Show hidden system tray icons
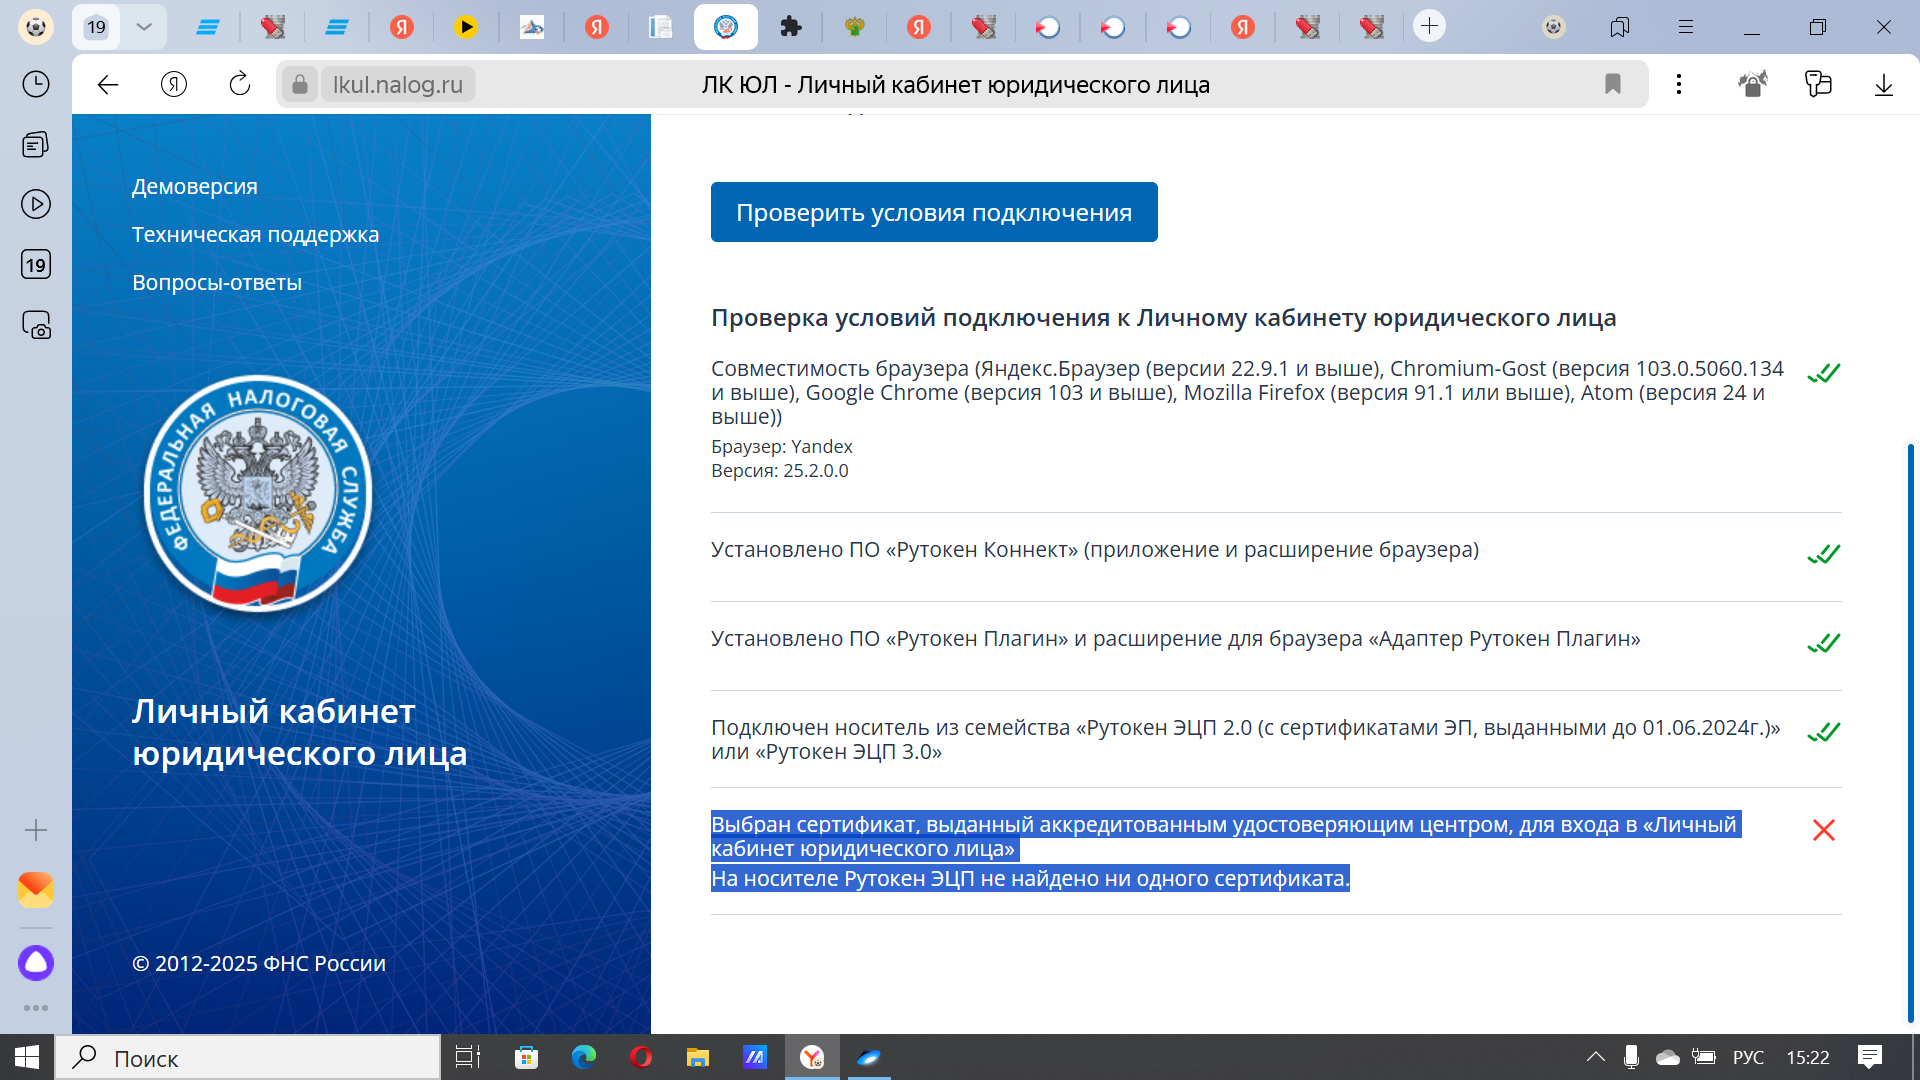 [x=1596, y=1057]
